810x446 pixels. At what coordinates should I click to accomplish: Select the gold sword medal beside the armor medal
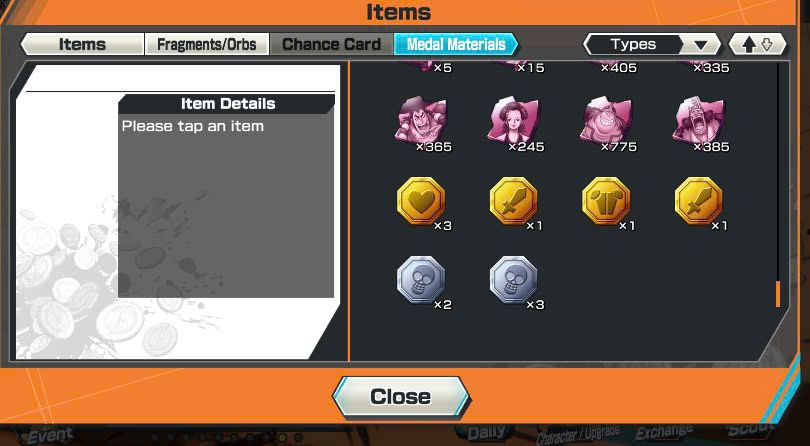(698, 201)
